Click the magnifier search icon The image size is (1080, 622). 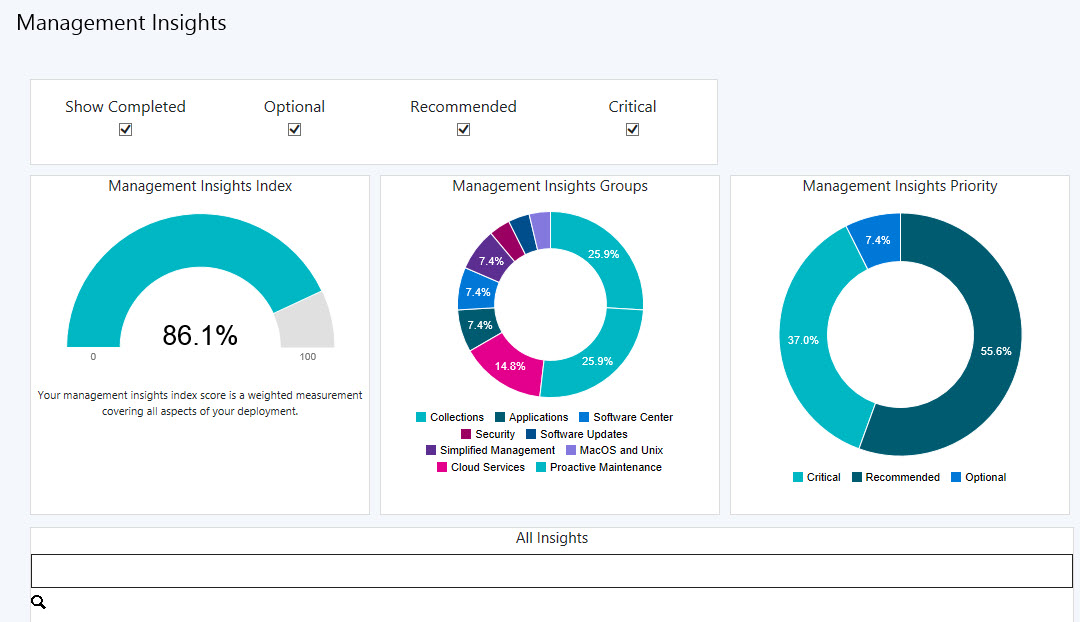coord(39,603)
